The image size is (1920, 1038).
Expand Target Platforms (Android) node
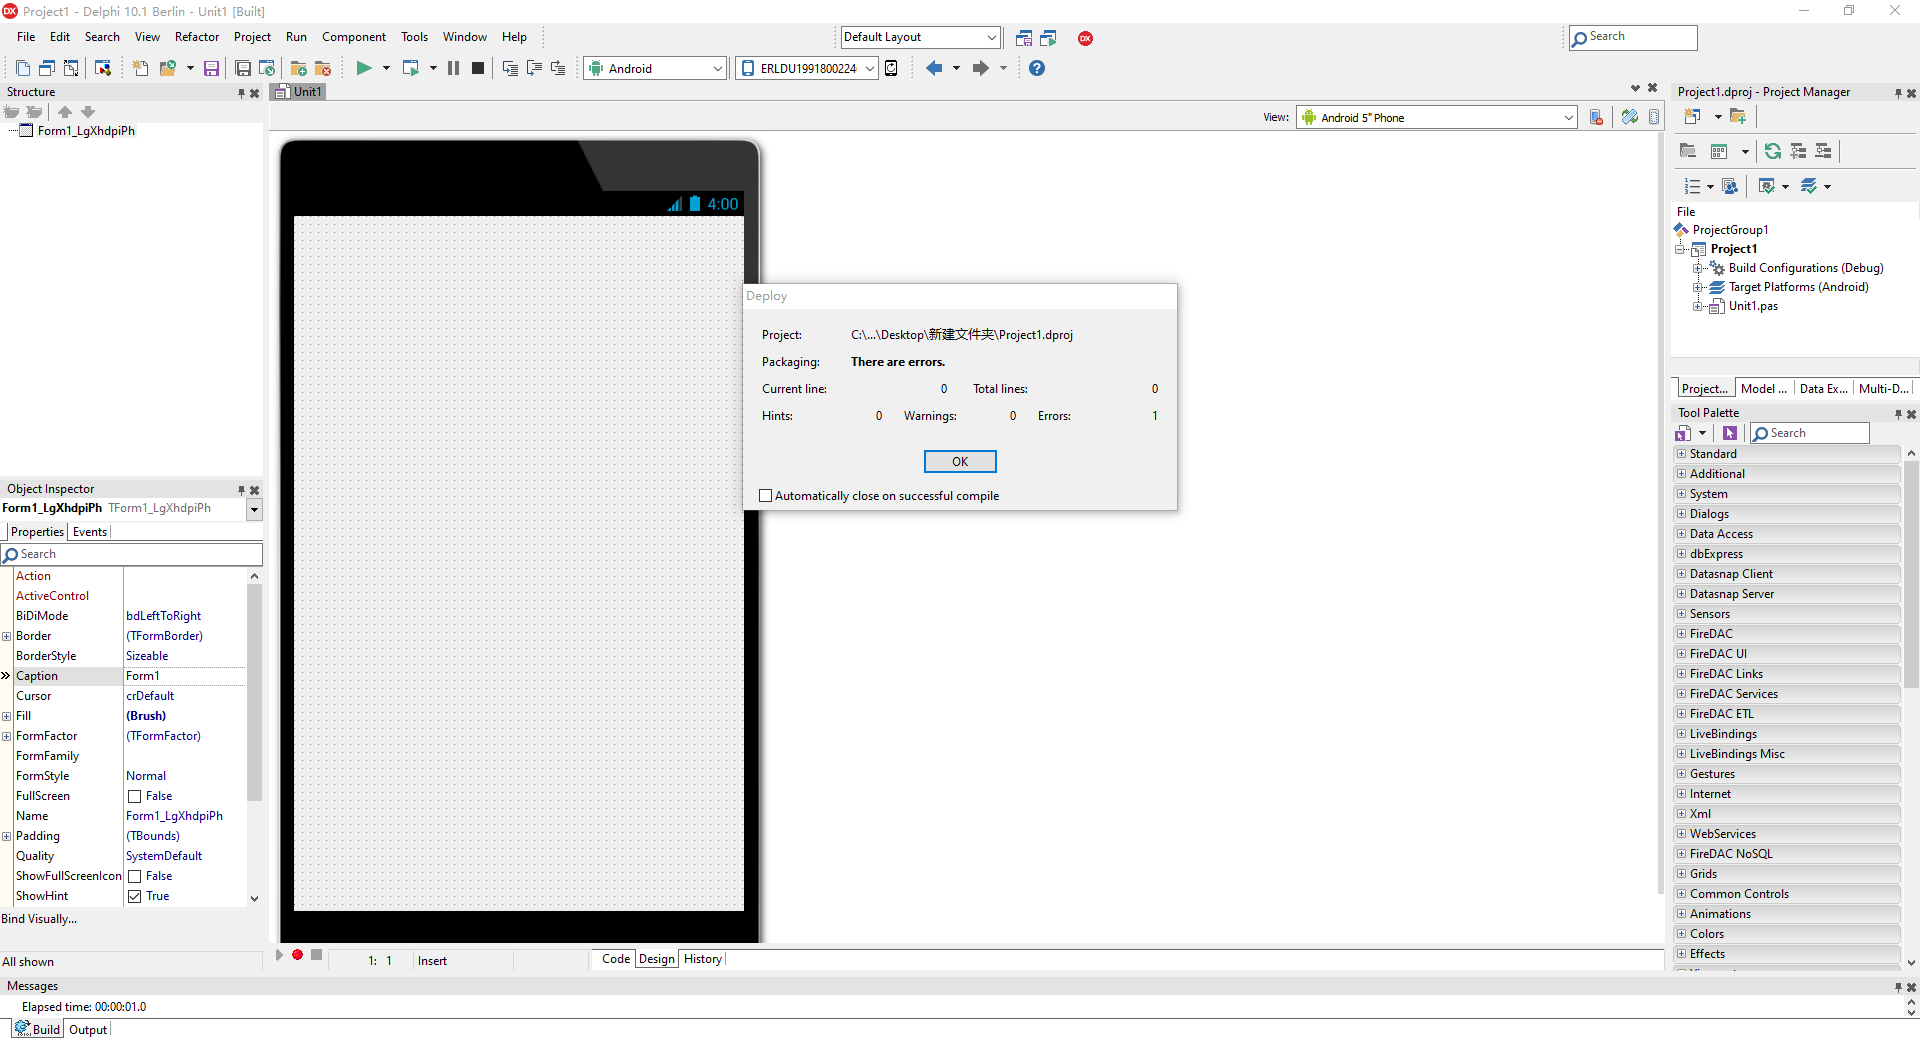[1697, 287]
